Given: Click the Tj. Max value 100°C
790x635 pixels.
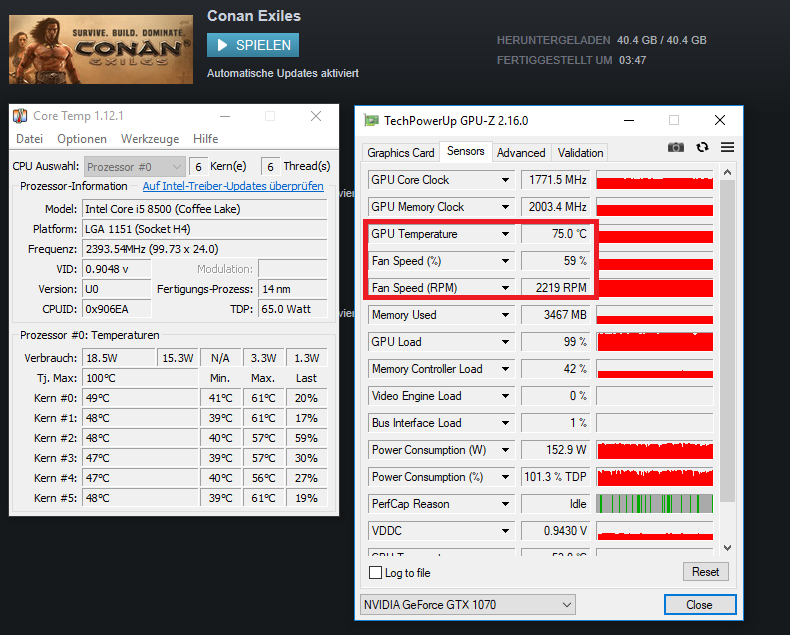Looking at the screenshot, I should tap(140, 378).
